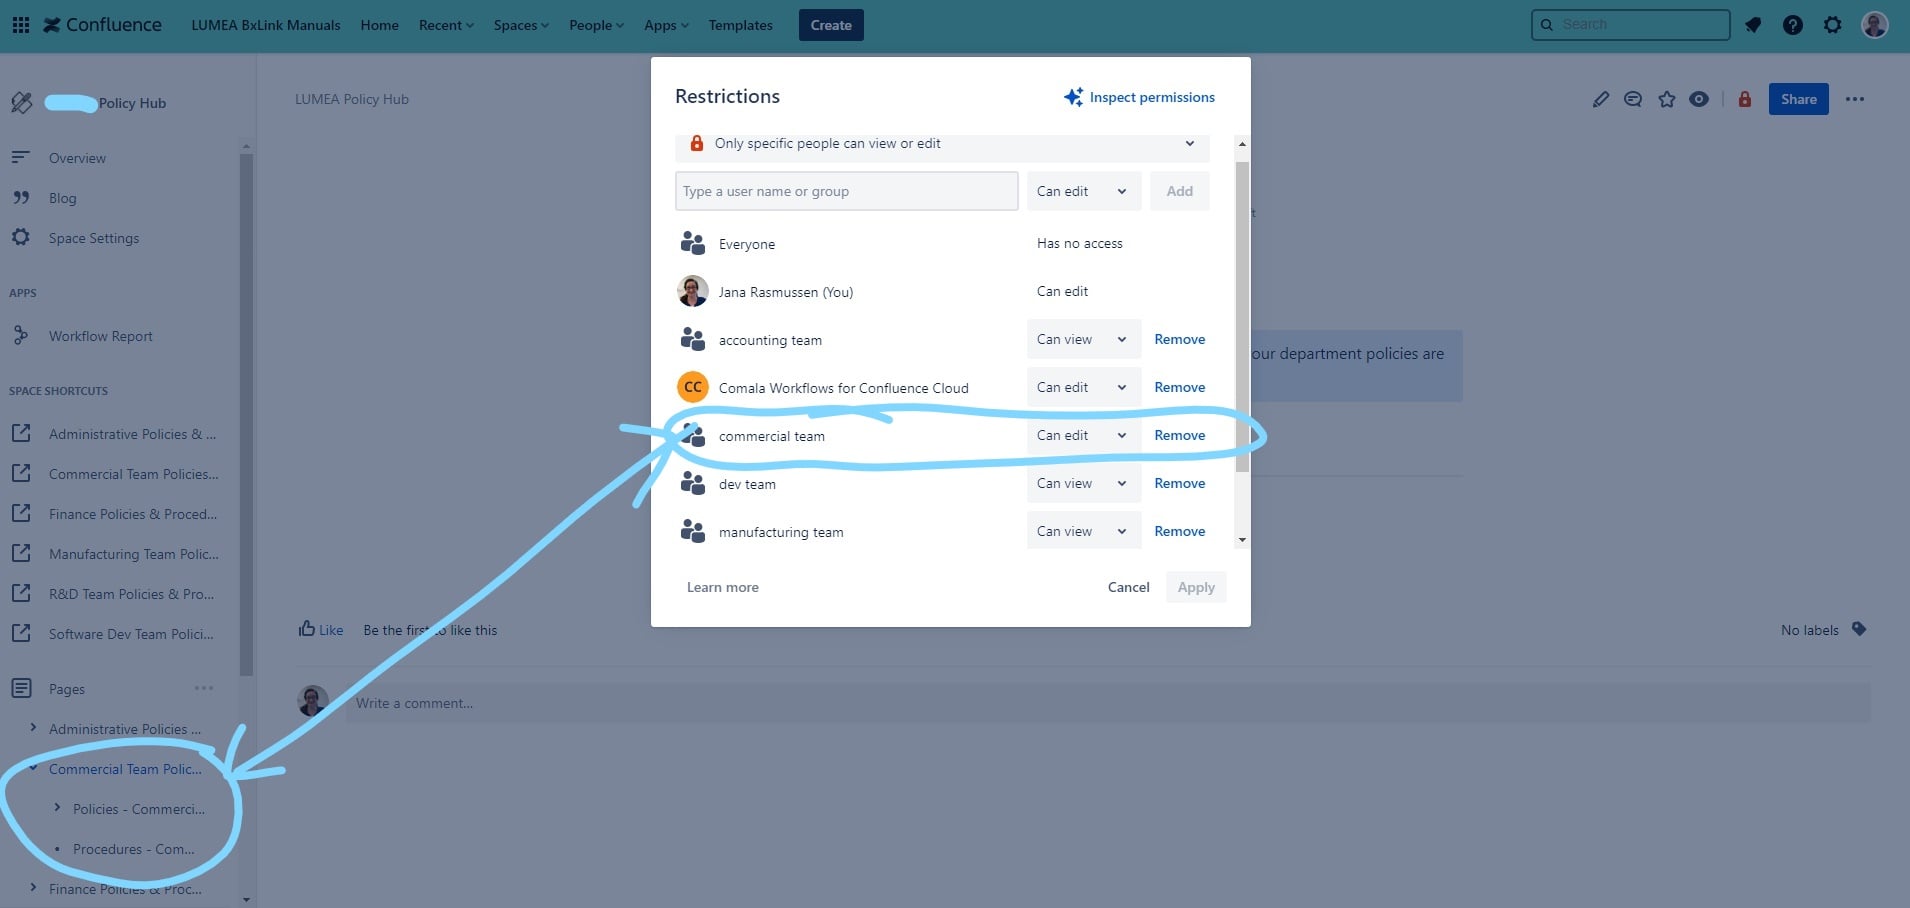Star this page as favorite

[x=1666, y=99]
